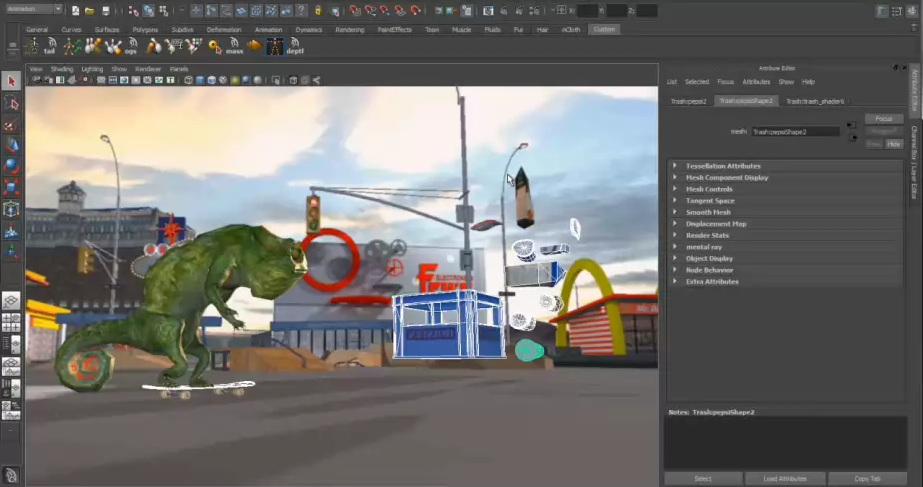Screen dimensions: 923x487
Task: Click the Select button
Action: tap(703, 479)
